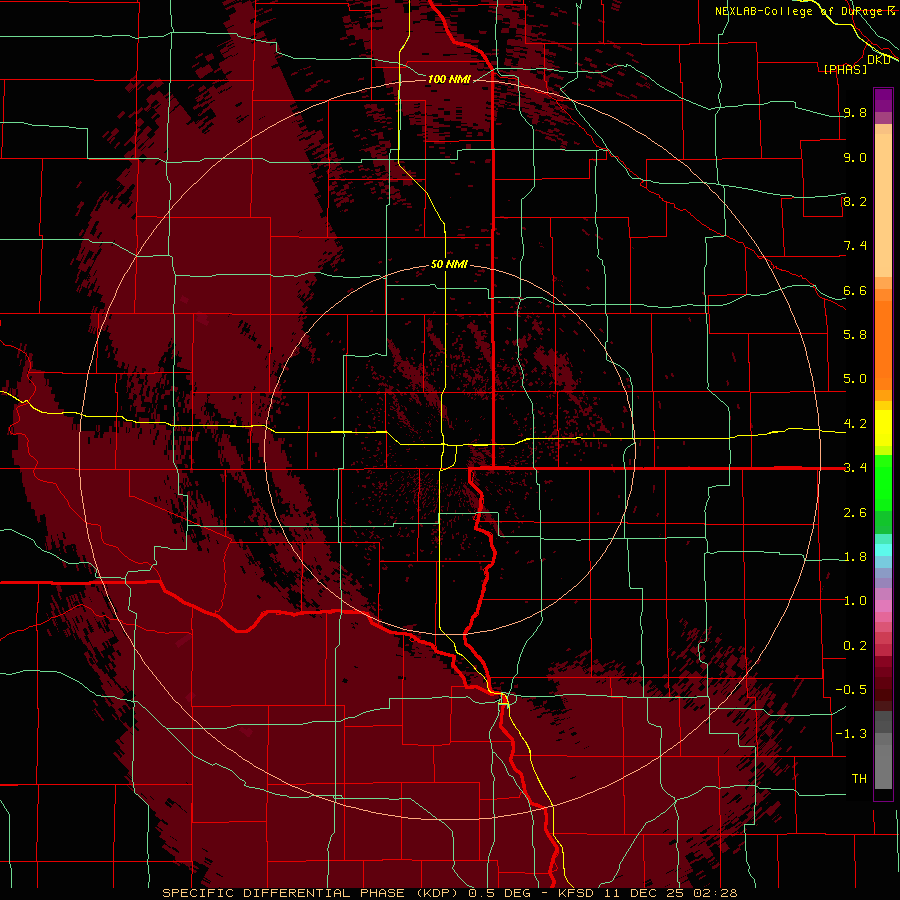
Task: Select the -0.5 scale value
Action: 851,690
